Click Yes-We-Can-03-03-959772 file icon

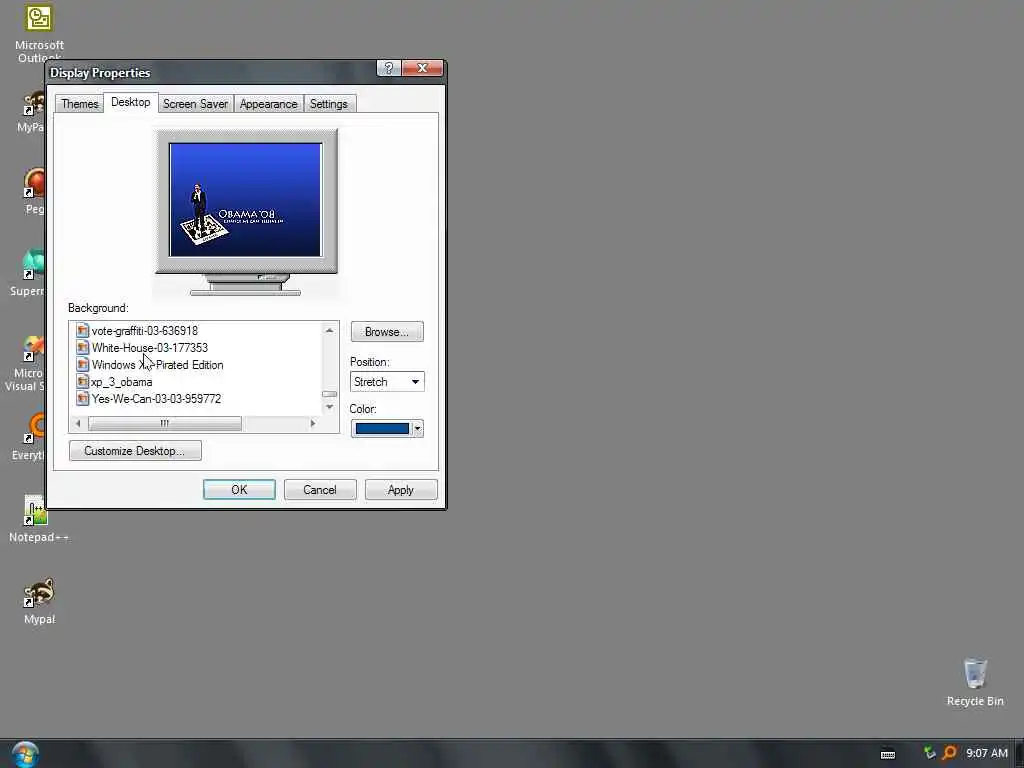pyautogui.click(x=82, y=398)
